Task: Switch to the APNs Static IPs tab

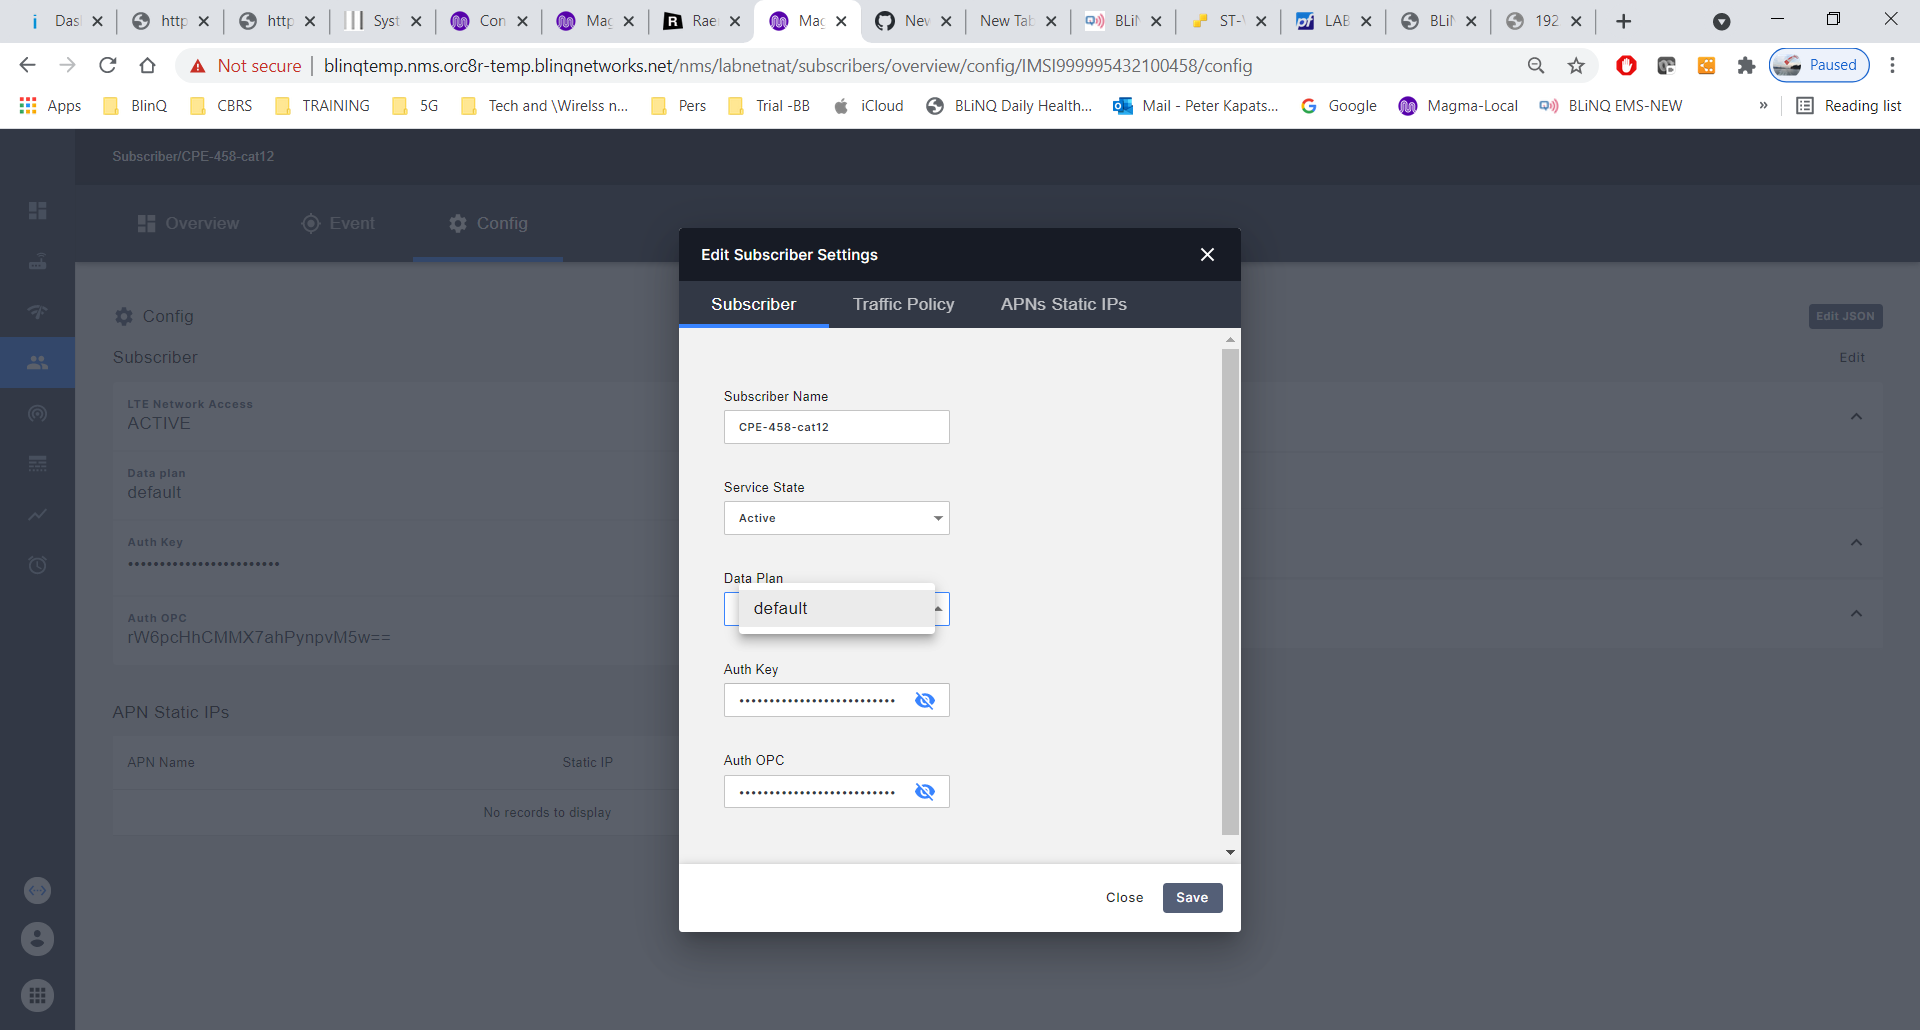Action: [x=1063, y=304]
